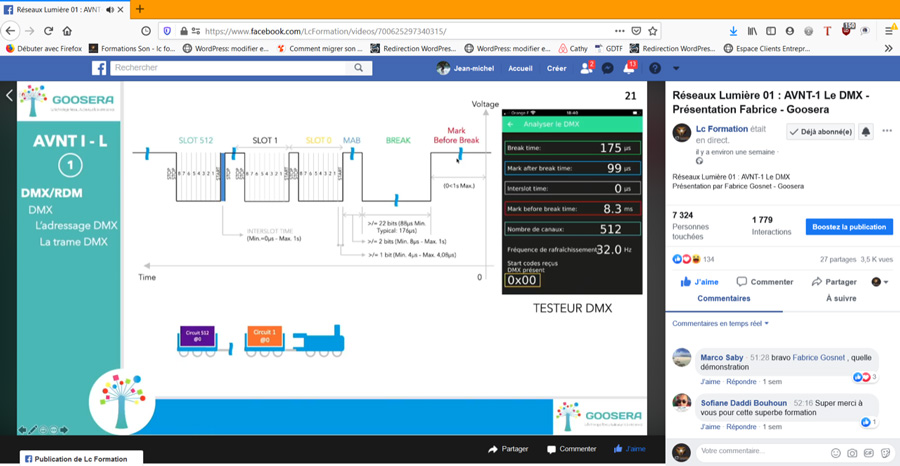Click the Fabrice Gosnet mention link
This screenshot has height=466, width=900.
[818, 358]
